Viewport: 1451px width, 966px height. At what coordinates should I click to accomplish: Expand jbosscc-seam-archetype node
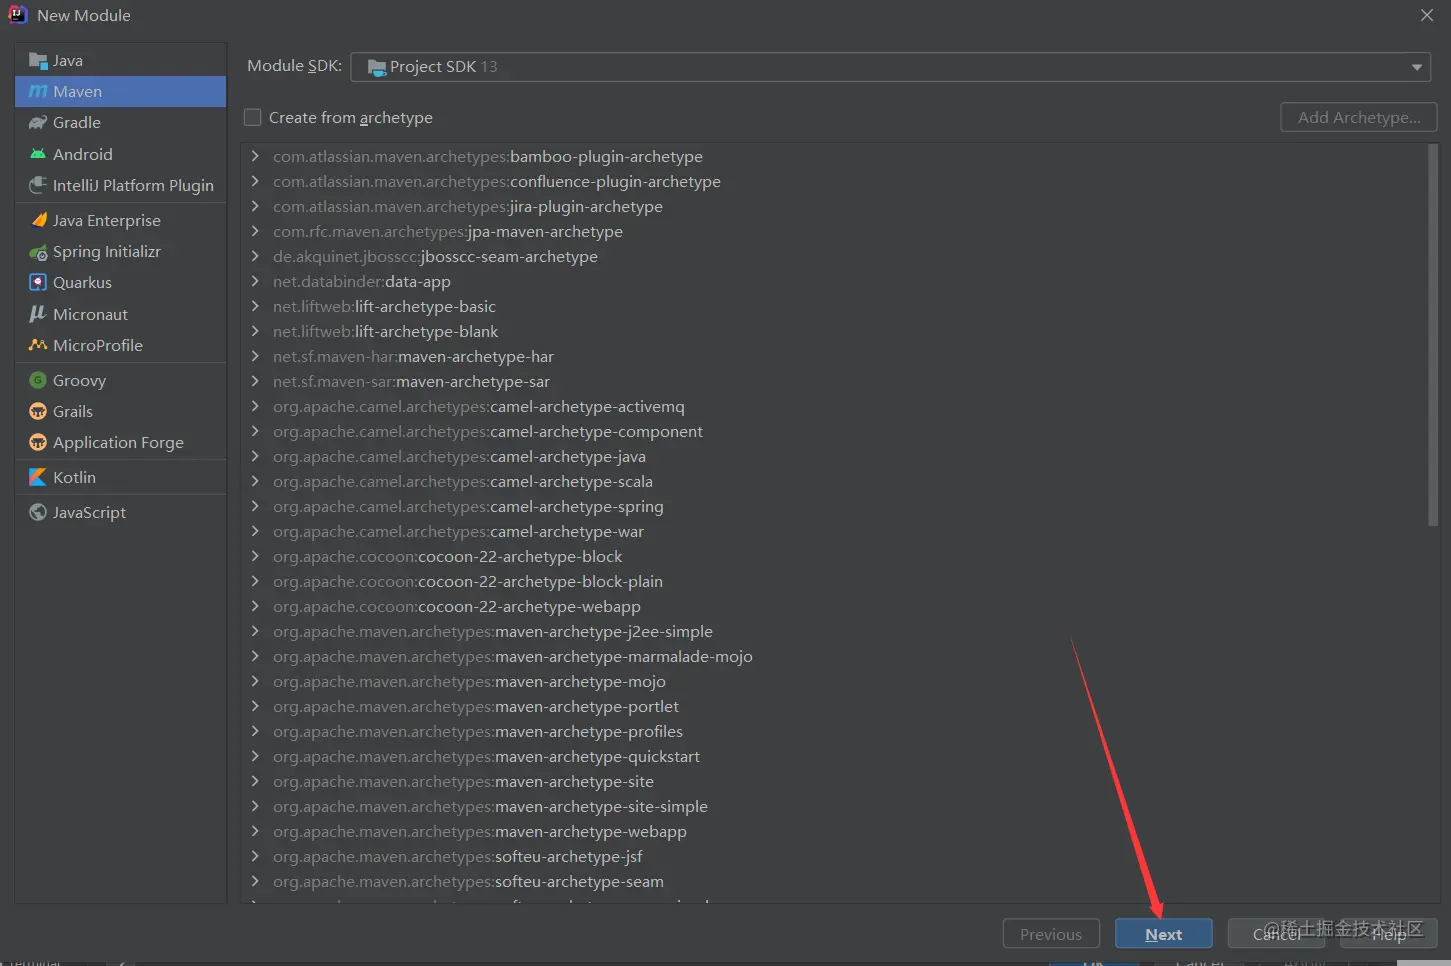tap(256, 256)
